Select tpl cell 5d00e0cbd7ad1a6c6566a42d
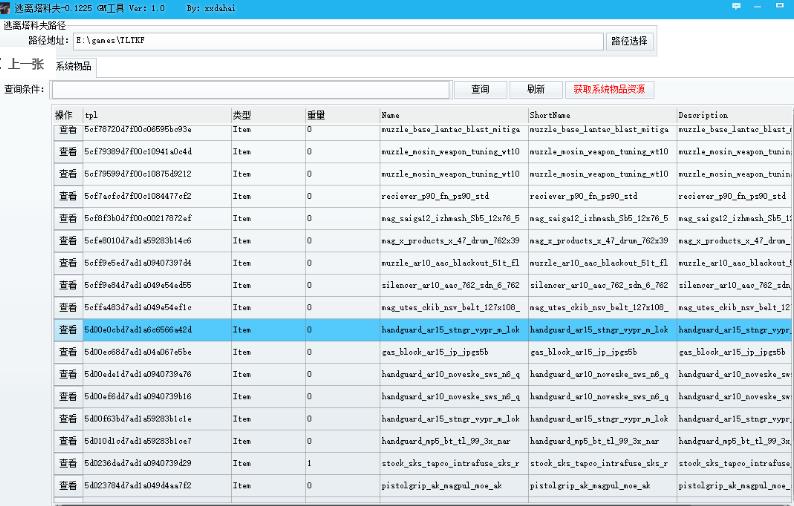Viewport: 794px width, 506px height. (x=157, y=330)
